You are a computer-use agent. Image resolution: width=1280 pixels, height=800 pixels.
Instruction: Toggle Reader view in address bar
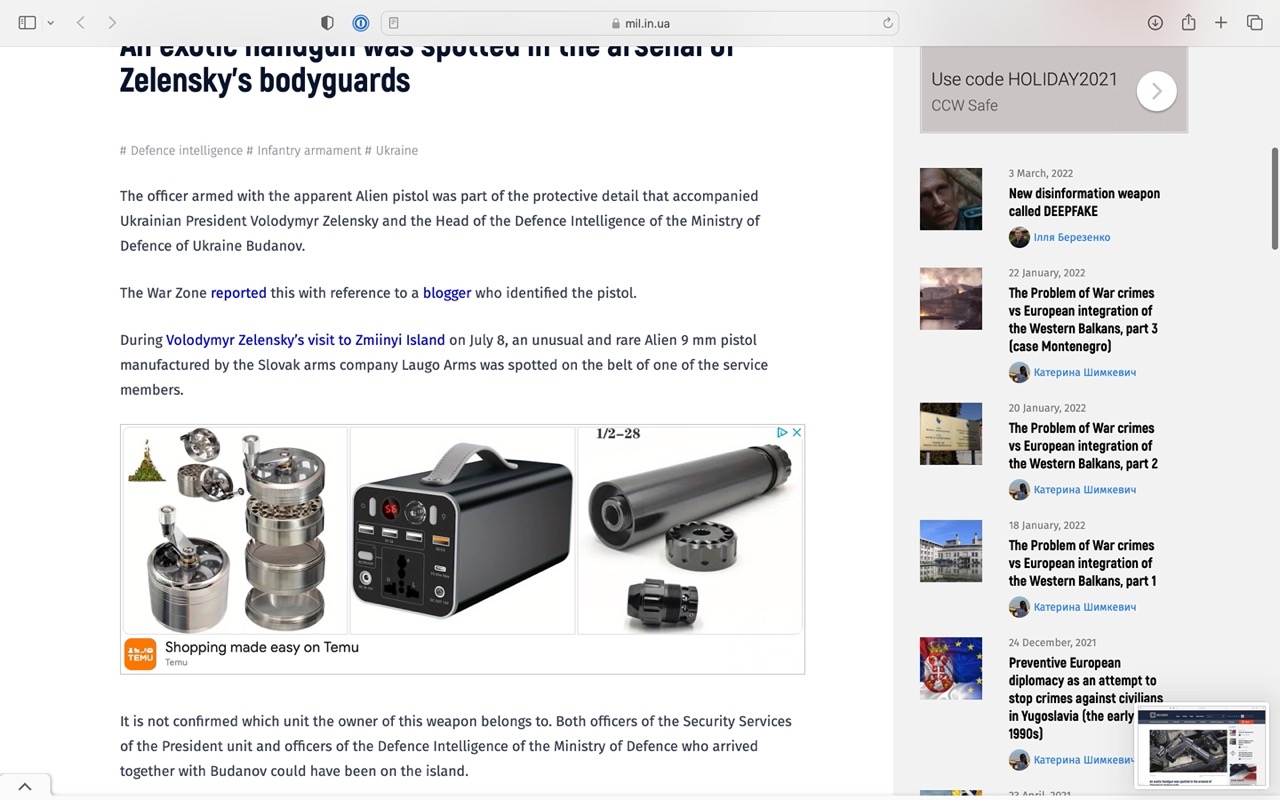[394, 23]
